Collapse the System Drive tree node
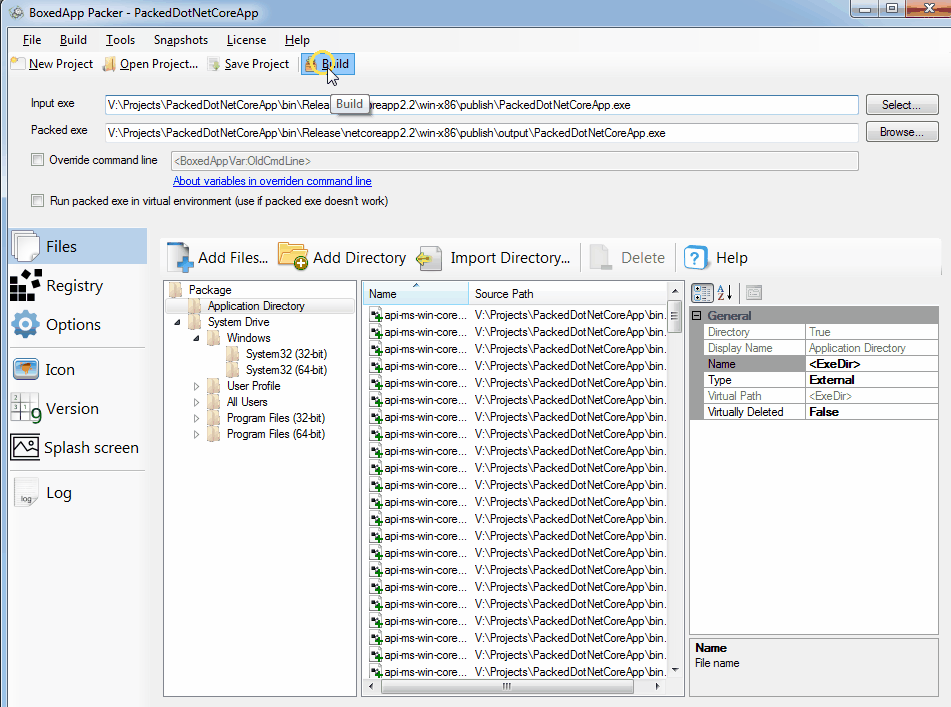This screenshot has height=707, width=951. pos(177,322)
